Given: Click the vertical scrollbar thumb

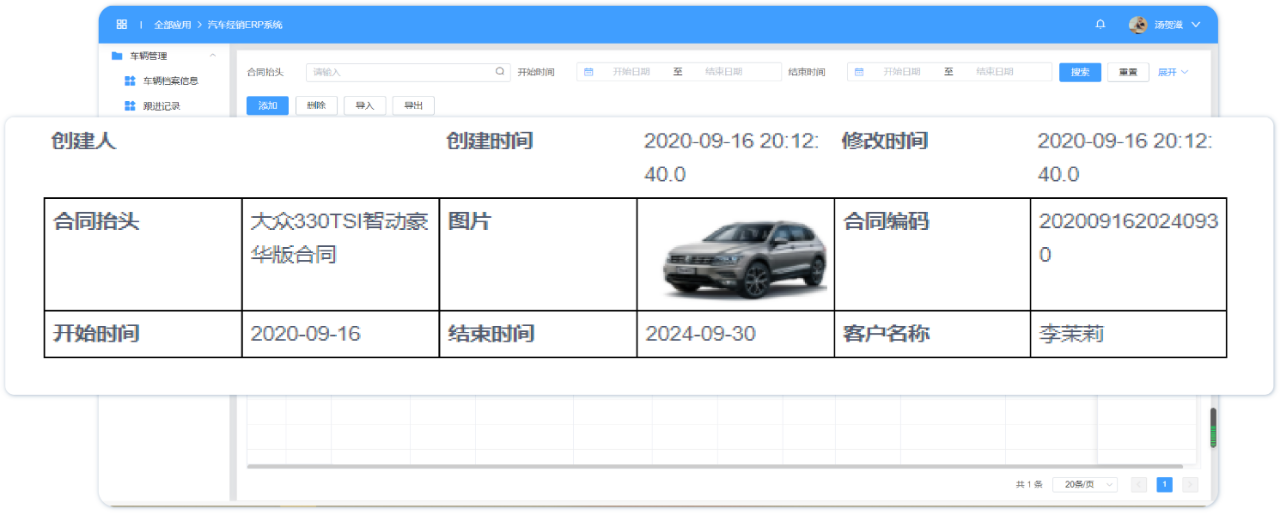Looking at the screenshot, I should point(1214,427).
